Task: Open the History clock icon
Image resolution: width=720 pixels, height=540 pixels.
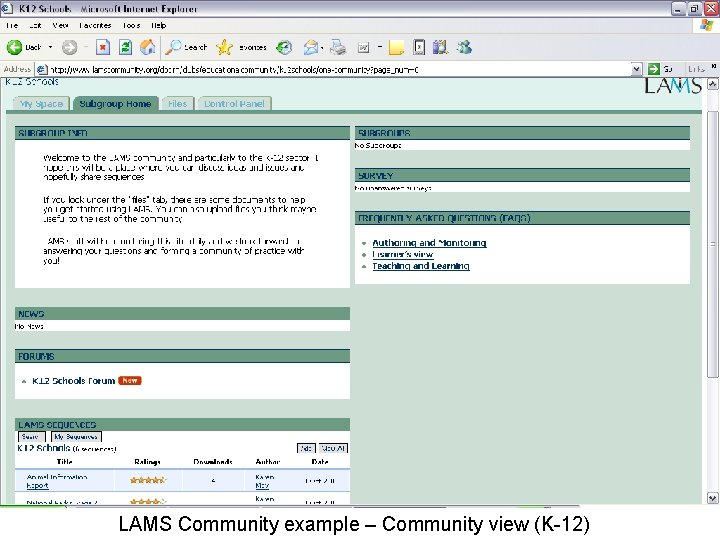Action: [284, 47]
